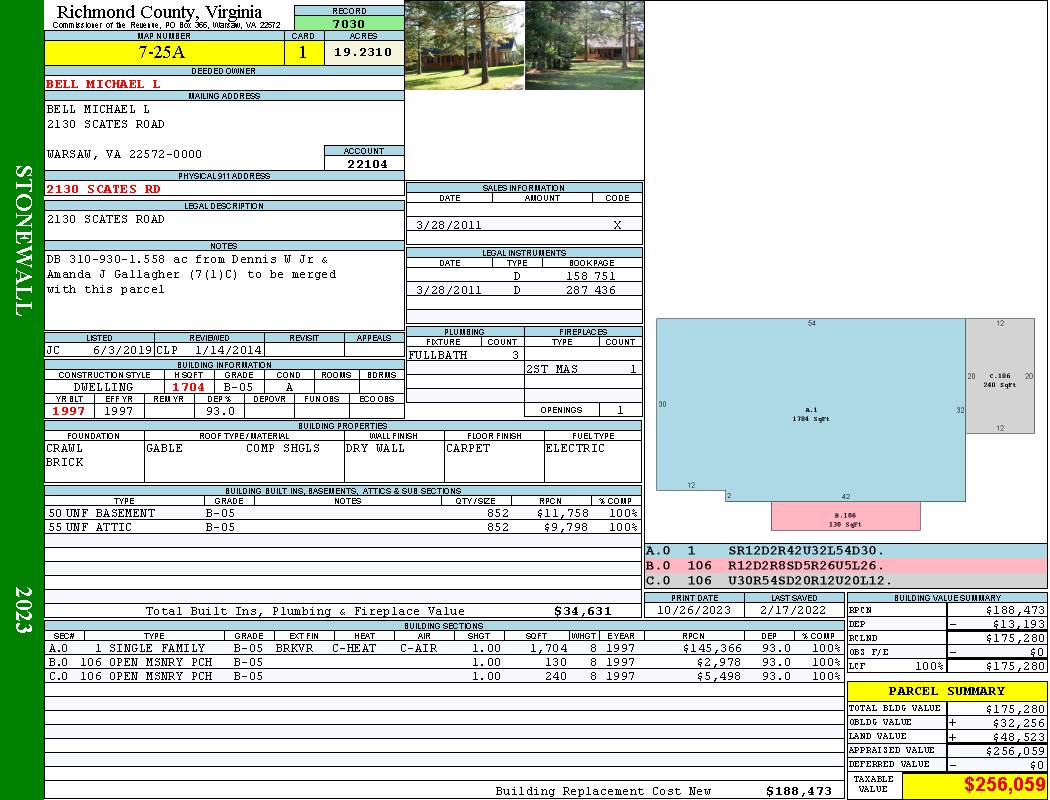
Task: Click LAND VALUE $48,523
Action: pyautogui.click(x=1019, y=737)
